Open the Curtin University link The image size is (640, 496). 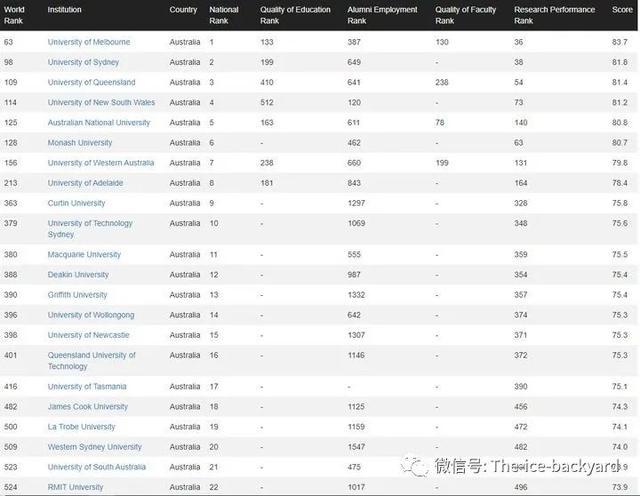76,203
